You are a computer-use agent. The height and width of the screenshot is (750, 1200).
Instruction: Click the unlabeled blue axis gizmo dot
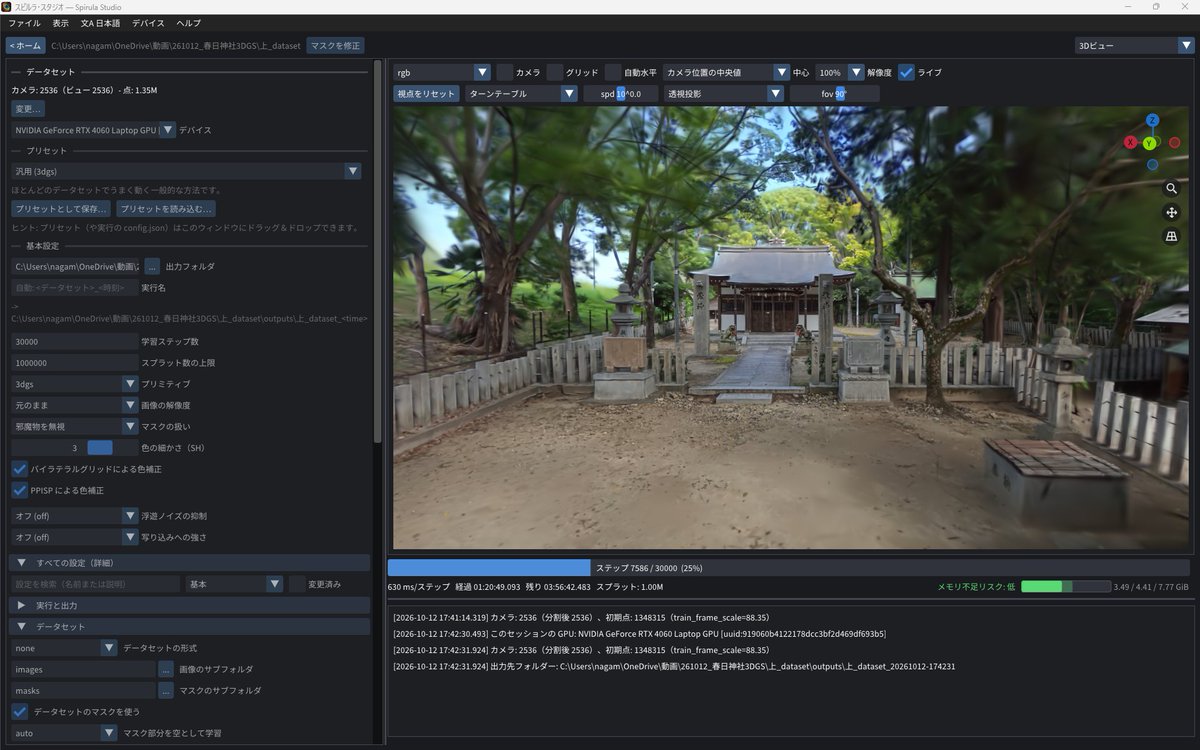(x=1152, y=165)
